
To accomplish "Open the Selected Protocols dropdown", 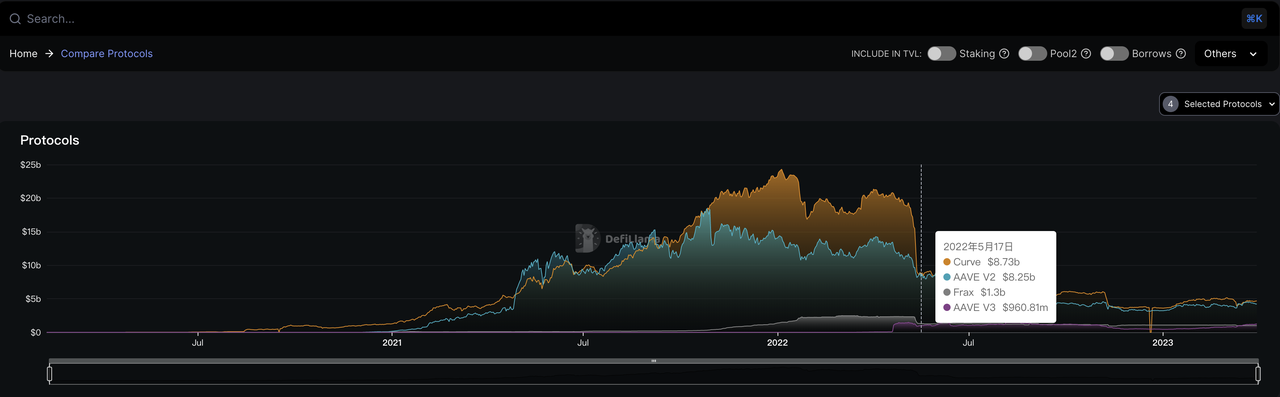I will 1219,104.
